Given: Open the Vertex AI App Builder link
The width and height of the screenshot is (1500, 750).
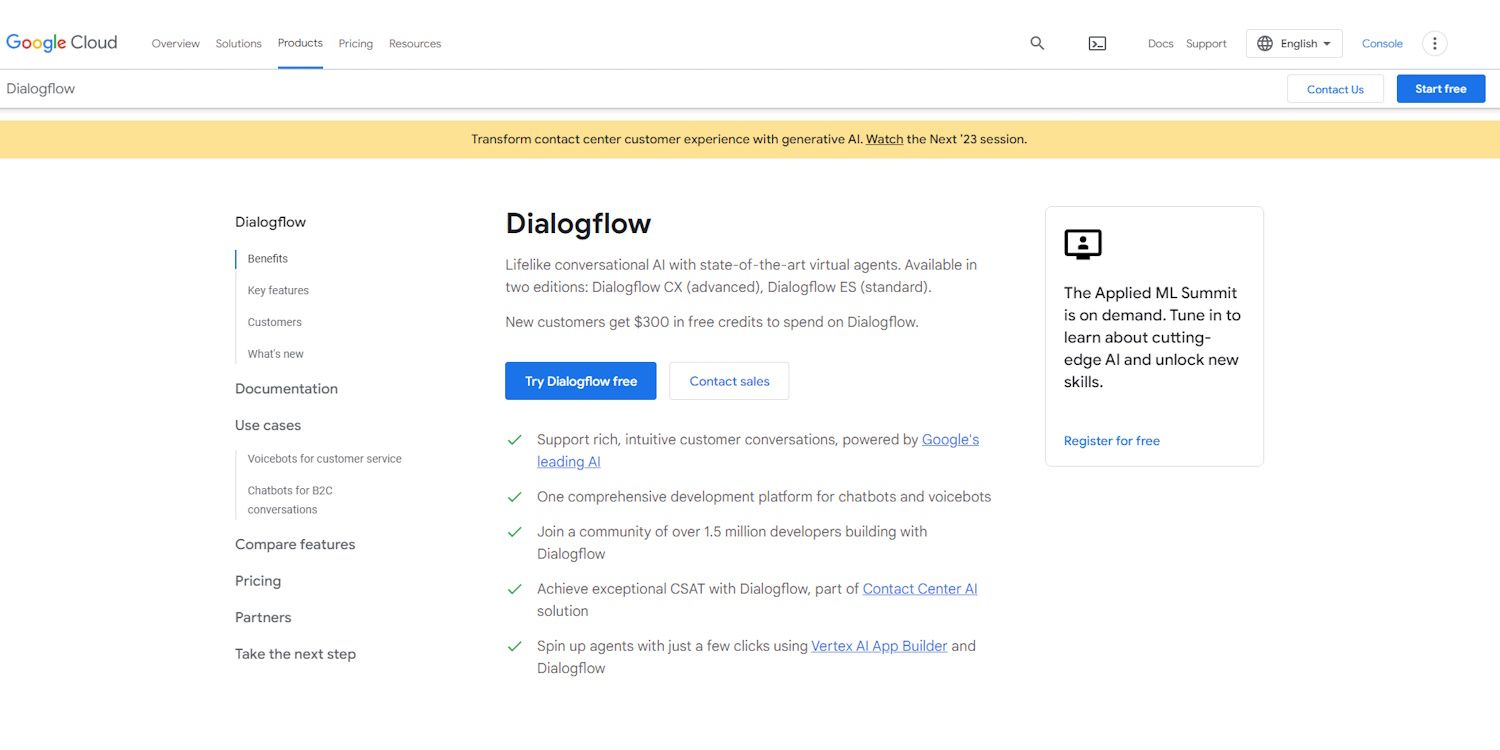Looking at the screenshot, I should pos(879,646).
